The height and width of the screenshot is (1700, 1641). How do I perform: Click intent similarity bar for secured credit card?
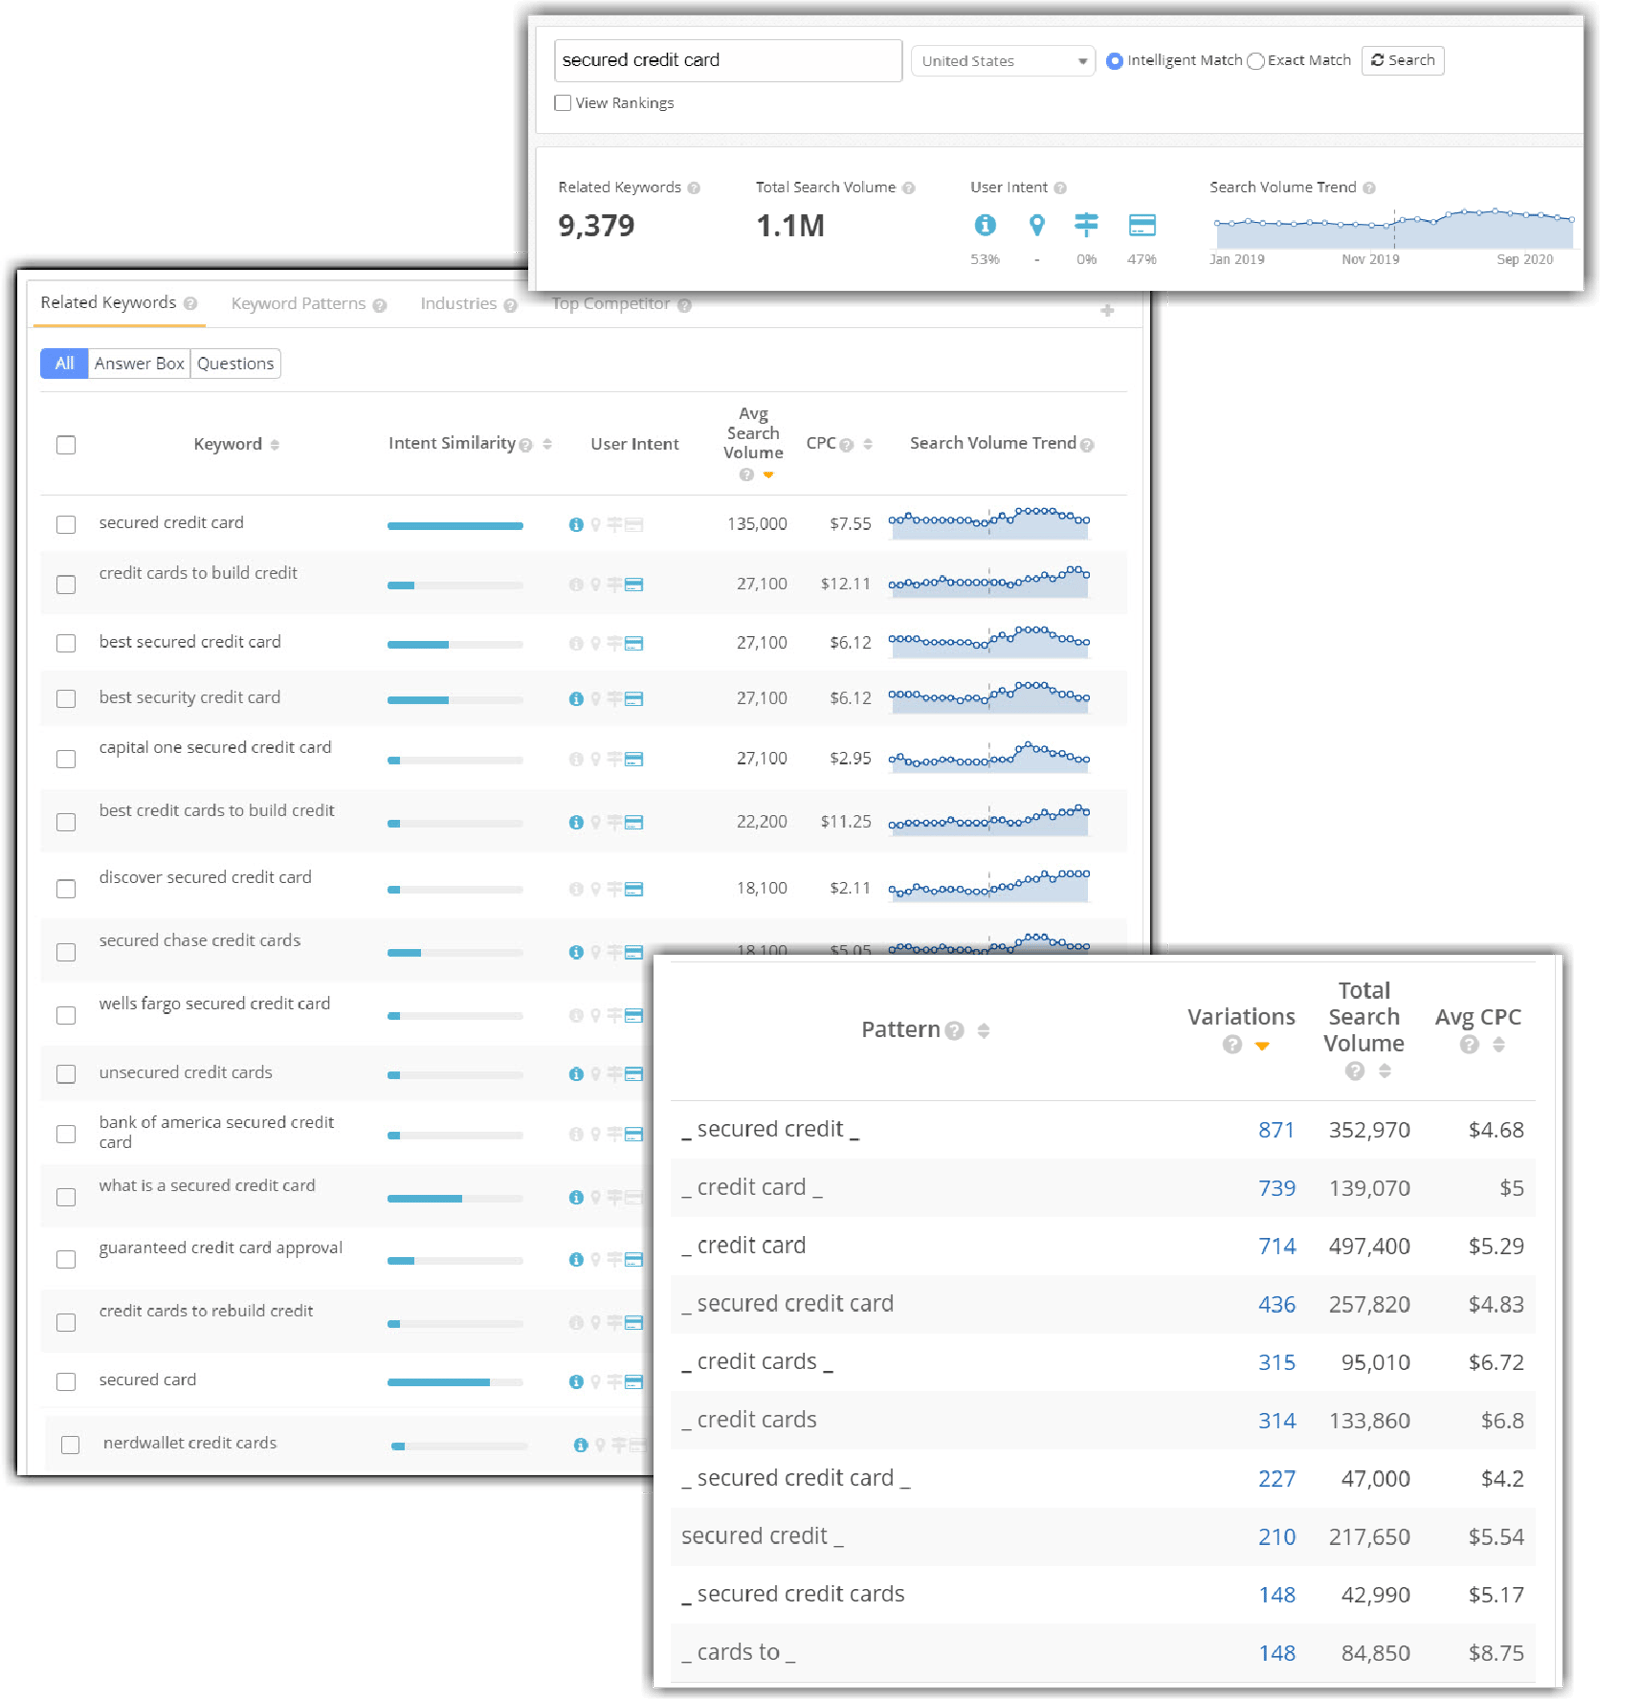455,526
